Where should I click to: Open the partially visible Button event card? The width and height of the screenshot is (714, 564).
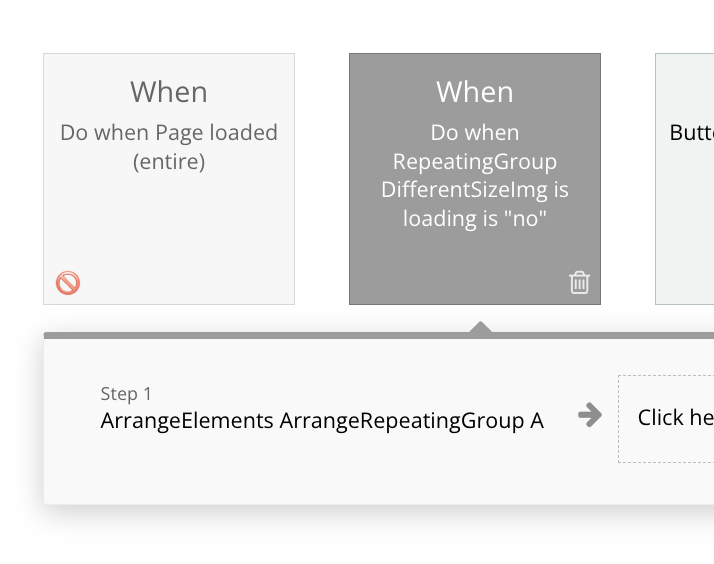coord(684,179)
